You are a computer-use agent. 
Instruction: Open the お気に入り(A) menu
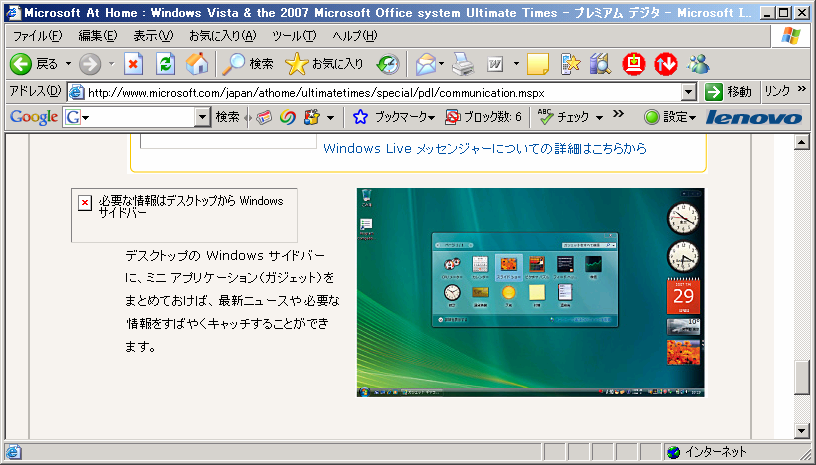[222, 36]
